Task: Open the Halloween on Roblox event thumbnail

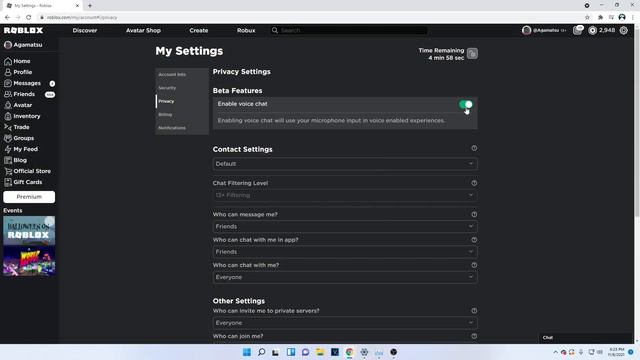Action: pos(29,231)
